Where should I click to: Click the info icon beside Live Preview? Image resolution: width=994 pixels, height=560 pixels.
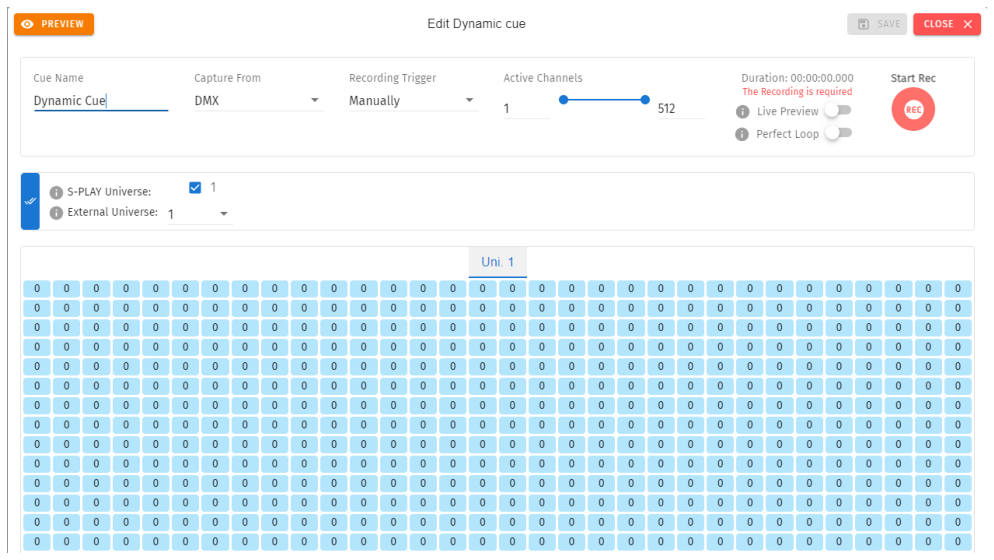(742, 112)
